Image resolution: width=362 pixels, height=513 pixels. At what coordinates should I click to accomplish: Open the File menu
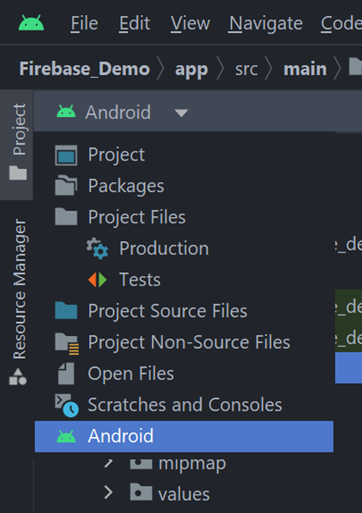pyautogui.click(x=84, y=24)
